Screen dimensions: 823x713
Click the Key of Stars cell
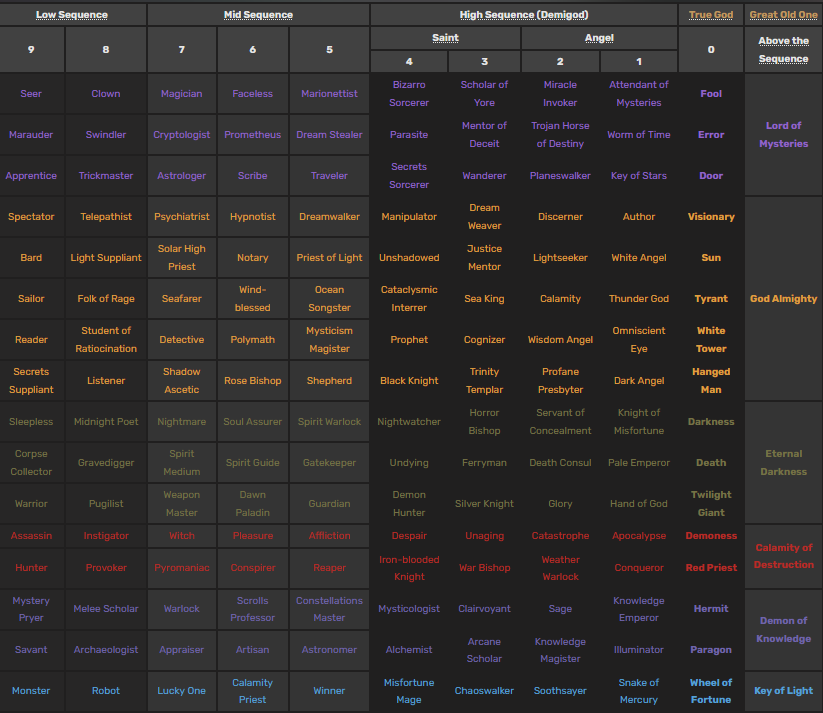point(639,175)
